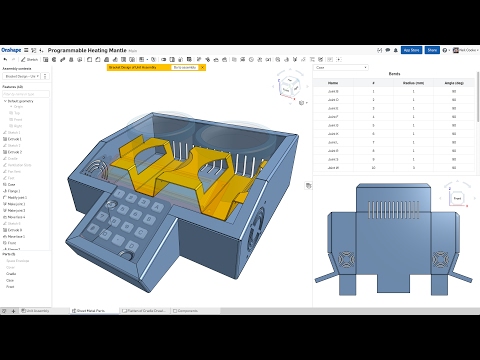This screenshot has height=360, width=480.
Task: Close the yellow assembly context banner
Action: (x=202, y=67)
